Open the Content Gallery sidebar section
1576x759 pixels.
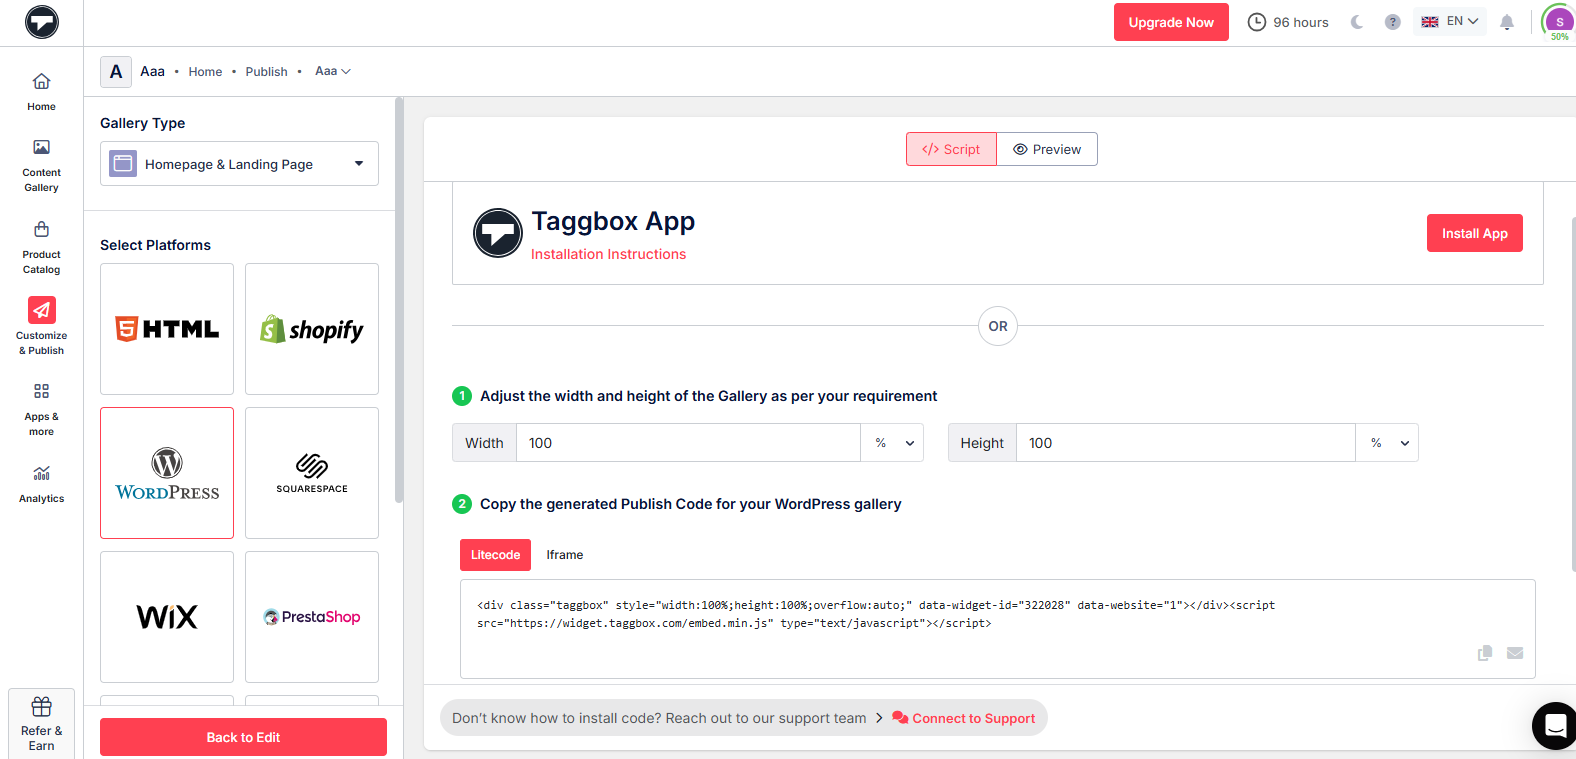tap(41, 166)
